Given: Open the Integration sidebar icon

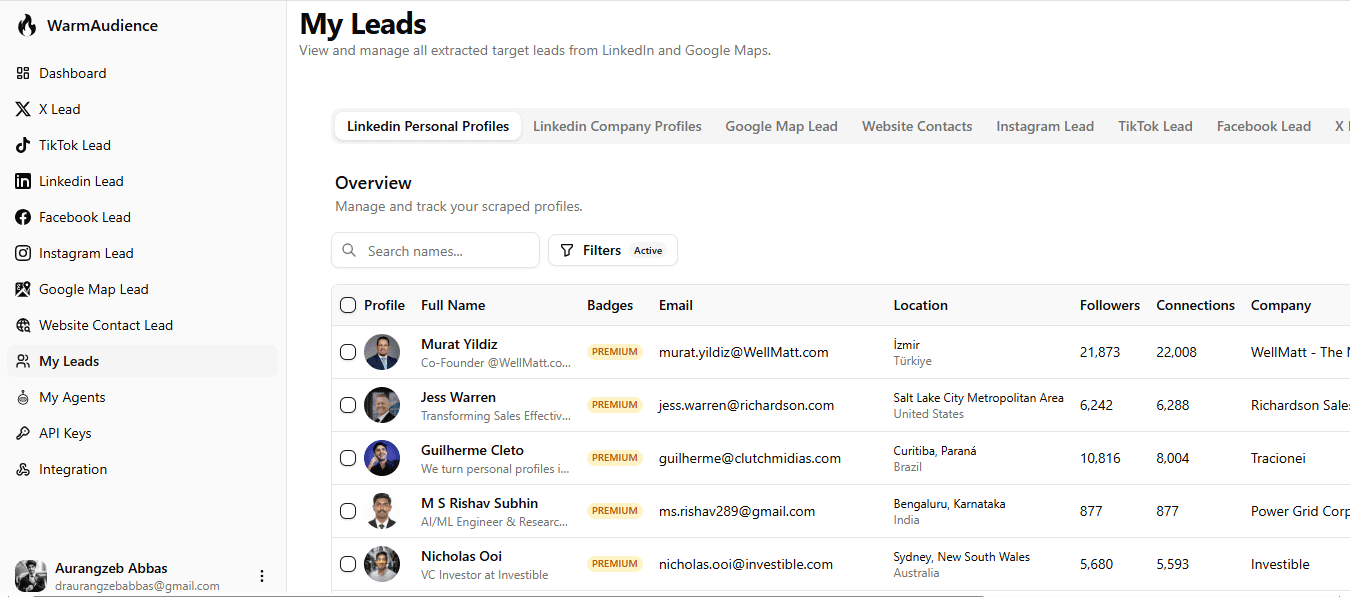Looking at the screenshot, I should pos(23,469).
